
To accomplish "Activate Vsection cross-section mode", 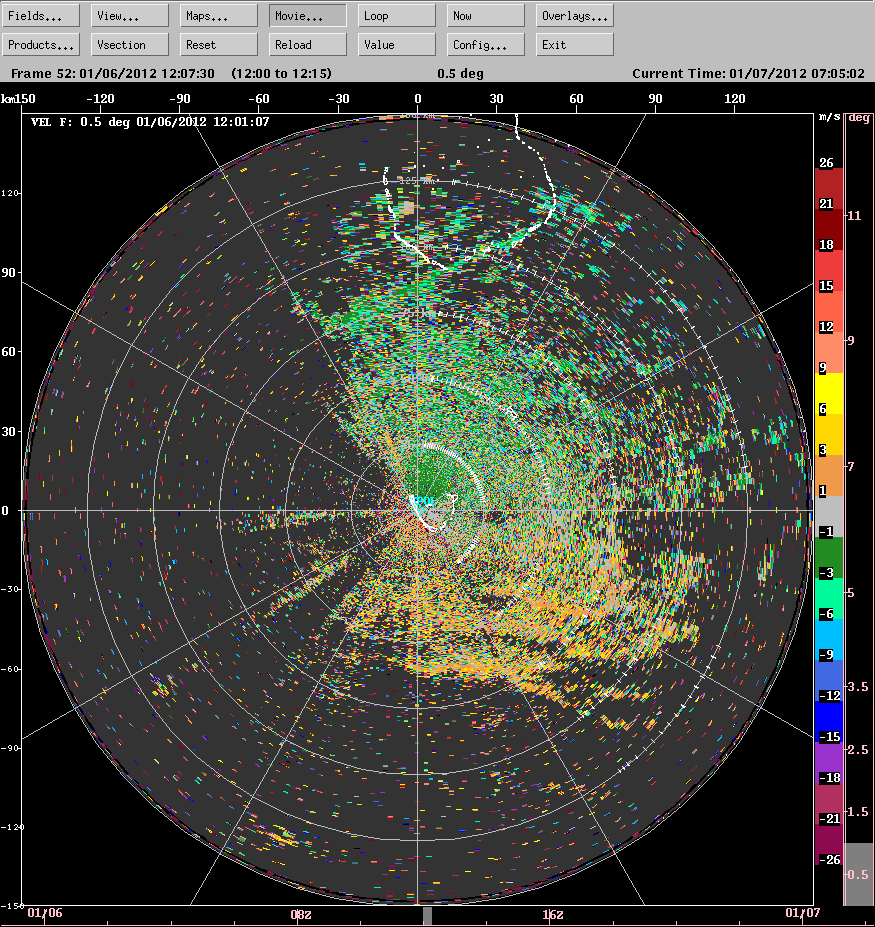I will (x=128, y=44).
